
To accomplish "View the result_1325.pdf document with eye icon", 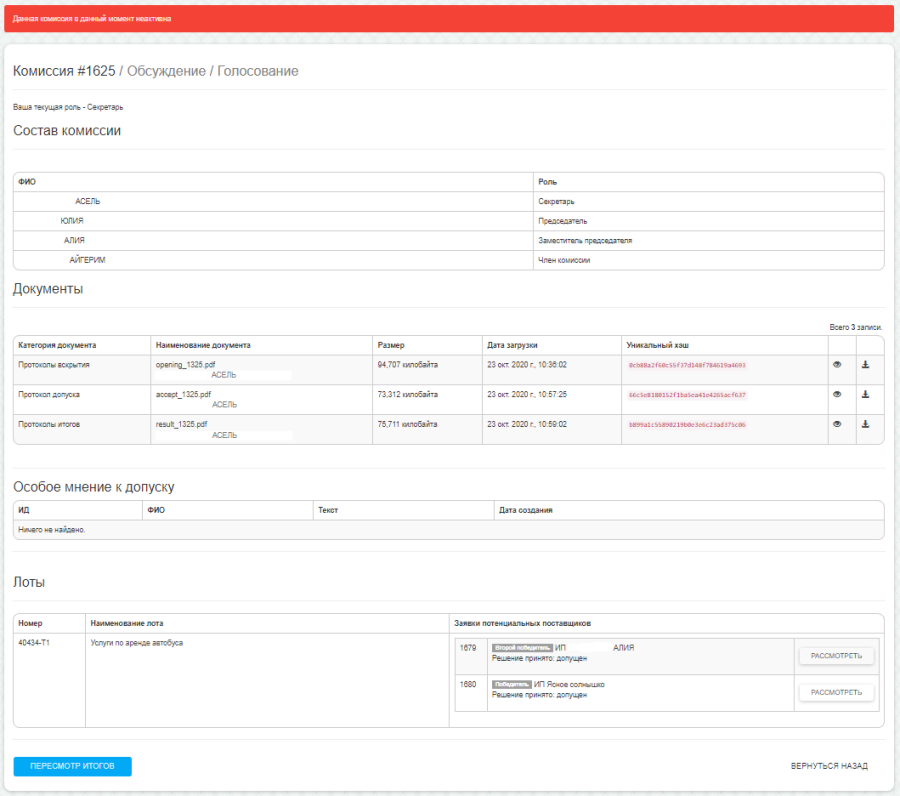I will click(x=837, y=424).
